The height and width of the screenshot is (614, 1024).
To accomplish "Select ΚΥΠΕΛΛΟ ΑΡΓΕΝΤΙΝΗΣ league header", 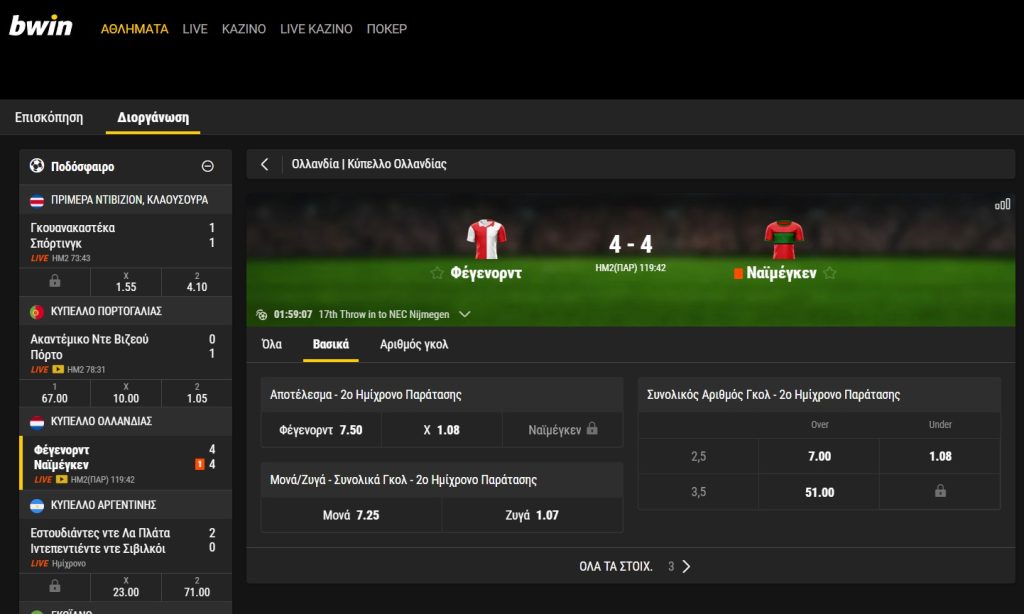I will coord(125,505).
